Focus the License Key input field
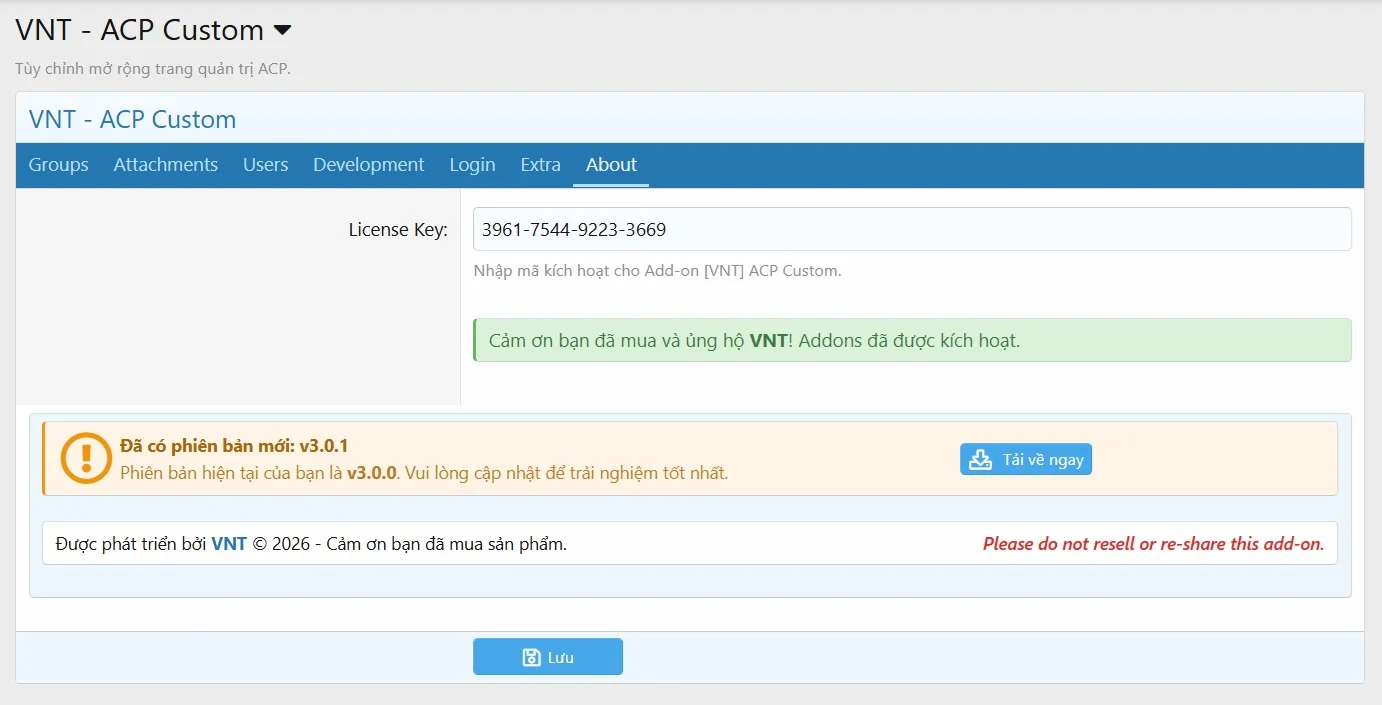 tap(912, 229)
